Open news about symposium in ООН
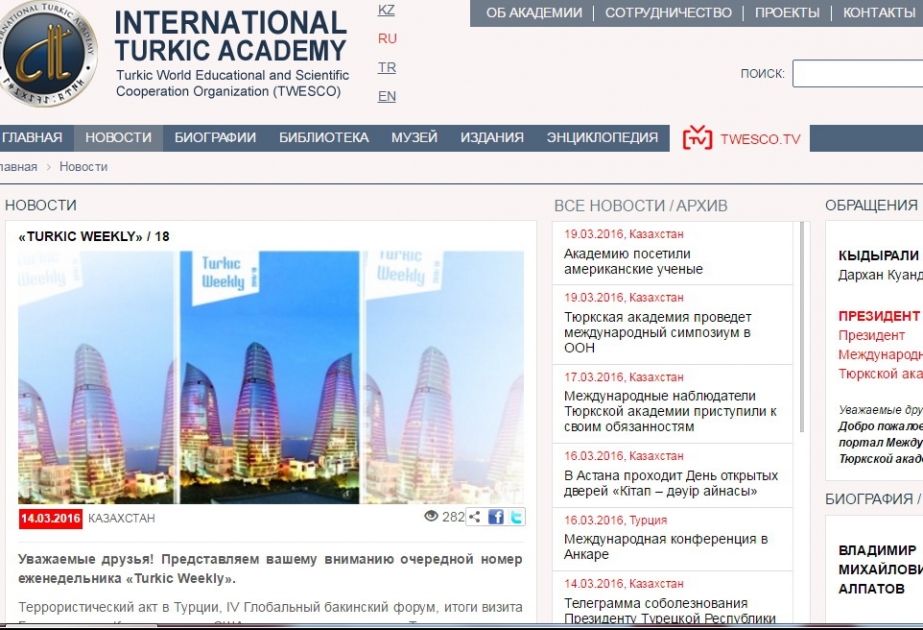This screenshot has height=630, width=923. (658, 333)
